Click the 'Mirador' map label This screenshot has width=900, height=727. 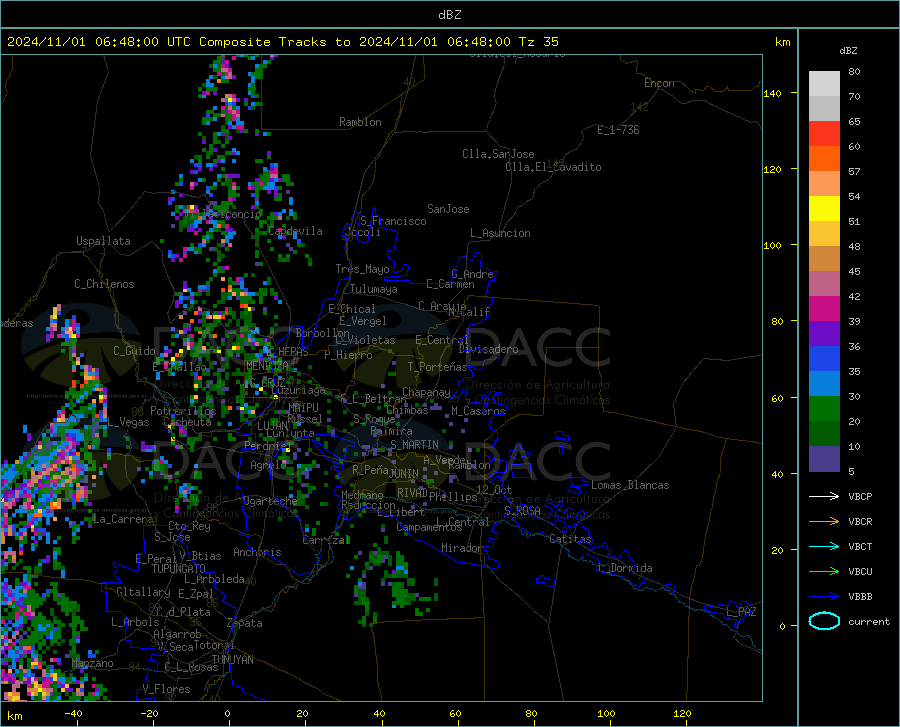(462, 548)
